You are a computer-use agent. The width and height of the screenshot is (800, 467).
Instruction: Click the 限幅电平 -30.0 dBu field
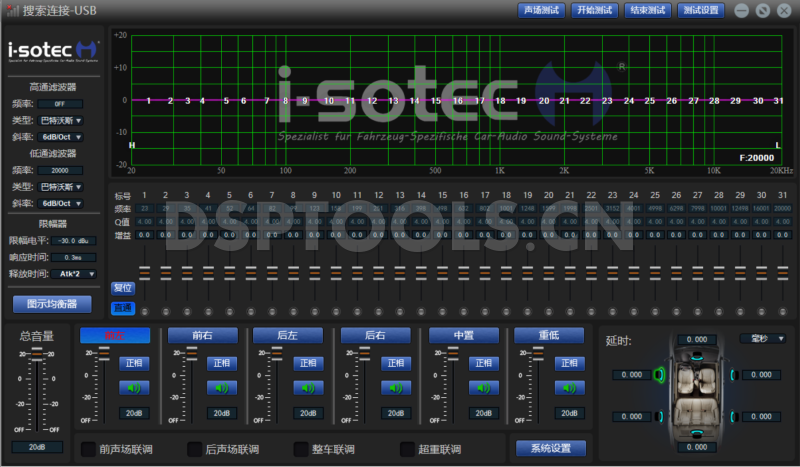(x=73, y=240)
